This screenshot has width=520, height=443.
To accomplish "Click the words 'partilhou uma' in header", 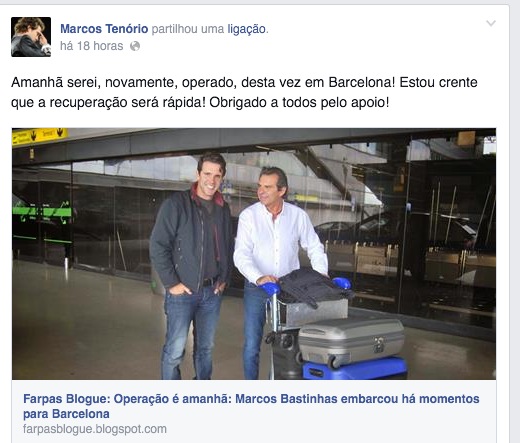I will tap(188, 29).
